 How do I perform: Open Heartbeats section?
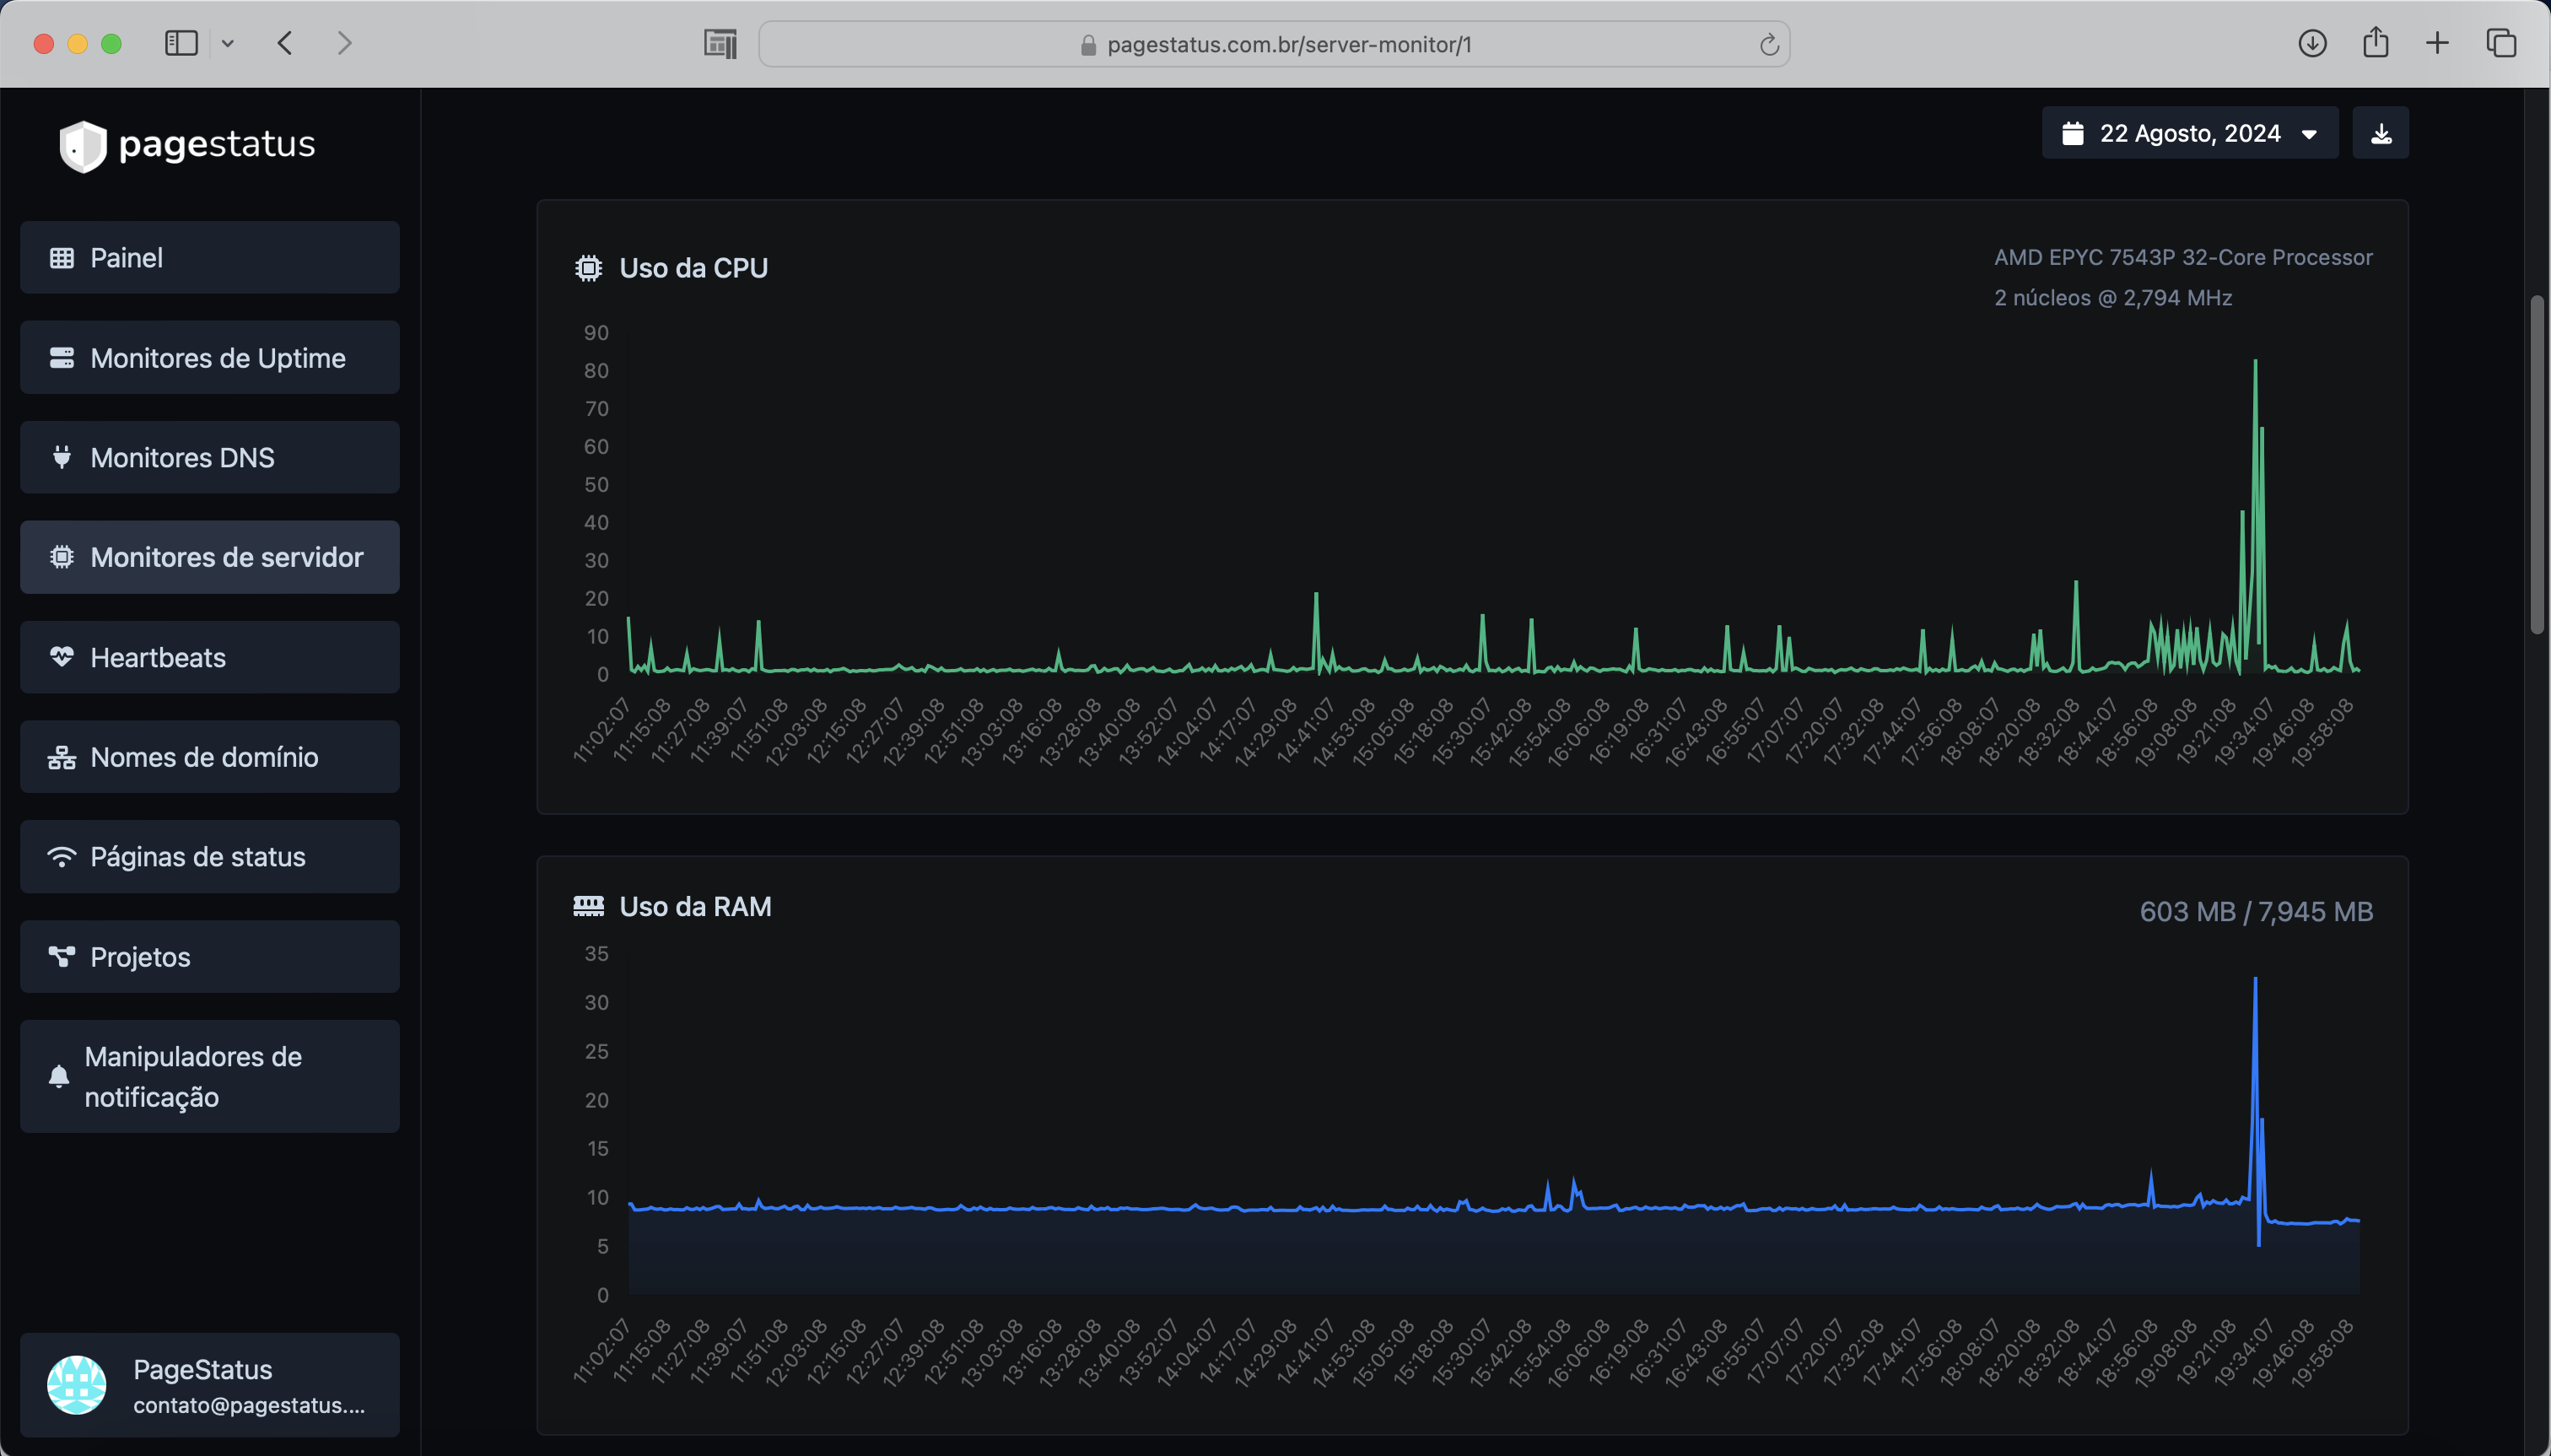click(x=210, y=658)
